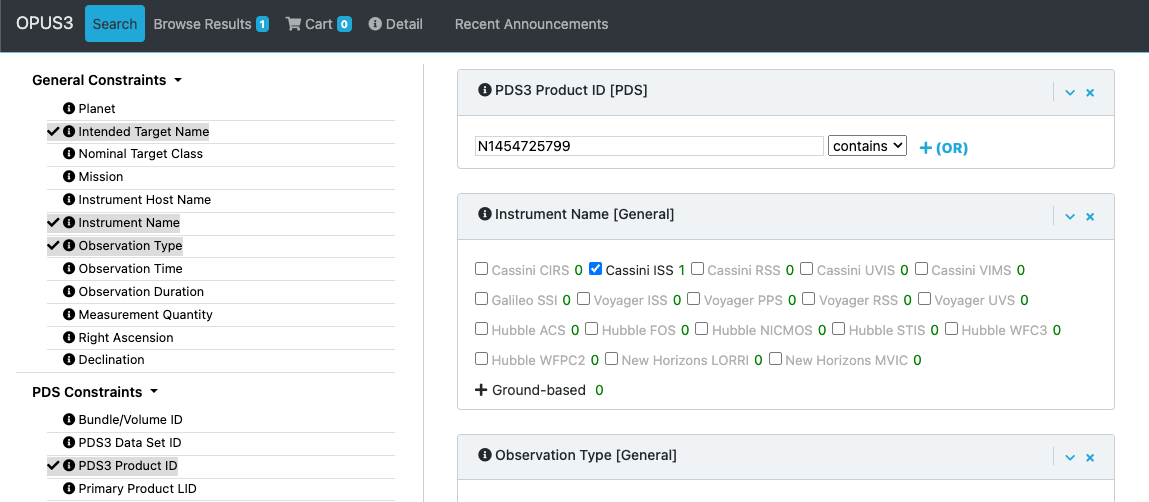Check the Cassini CIRS checkbox

482,269
